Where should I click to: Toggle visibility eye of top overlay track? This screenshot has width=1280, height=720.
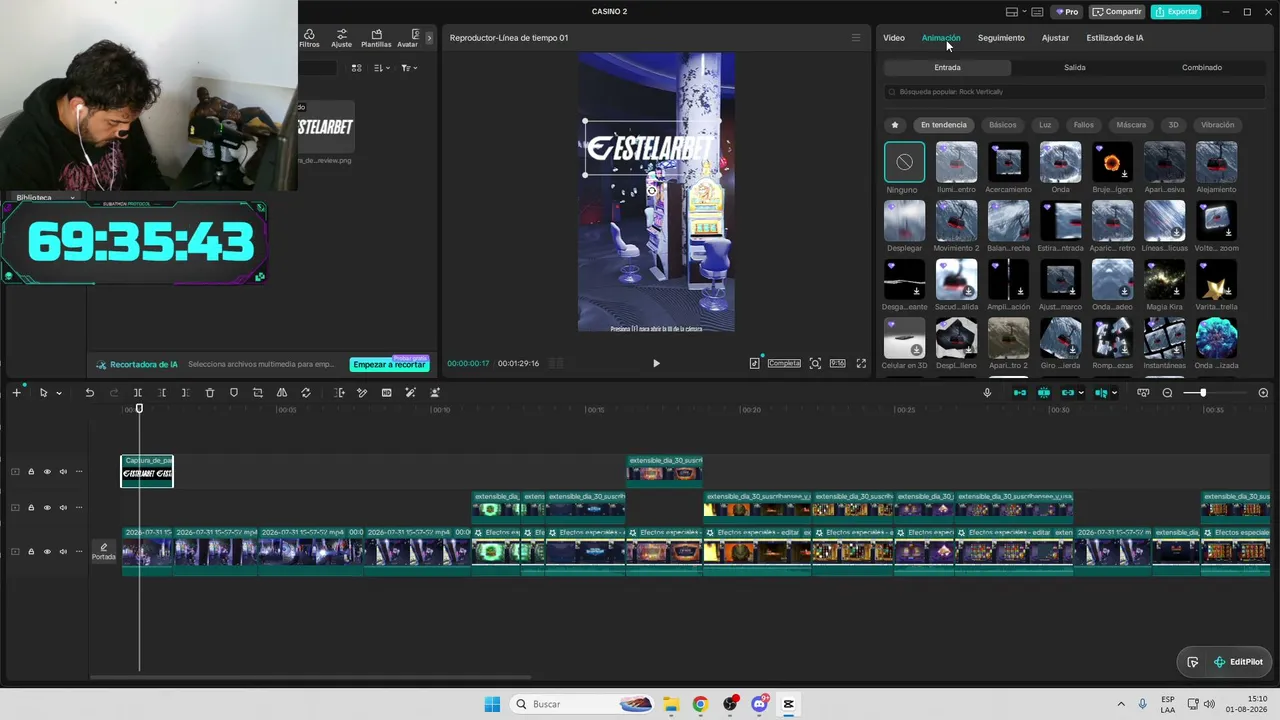coord(47,471)
